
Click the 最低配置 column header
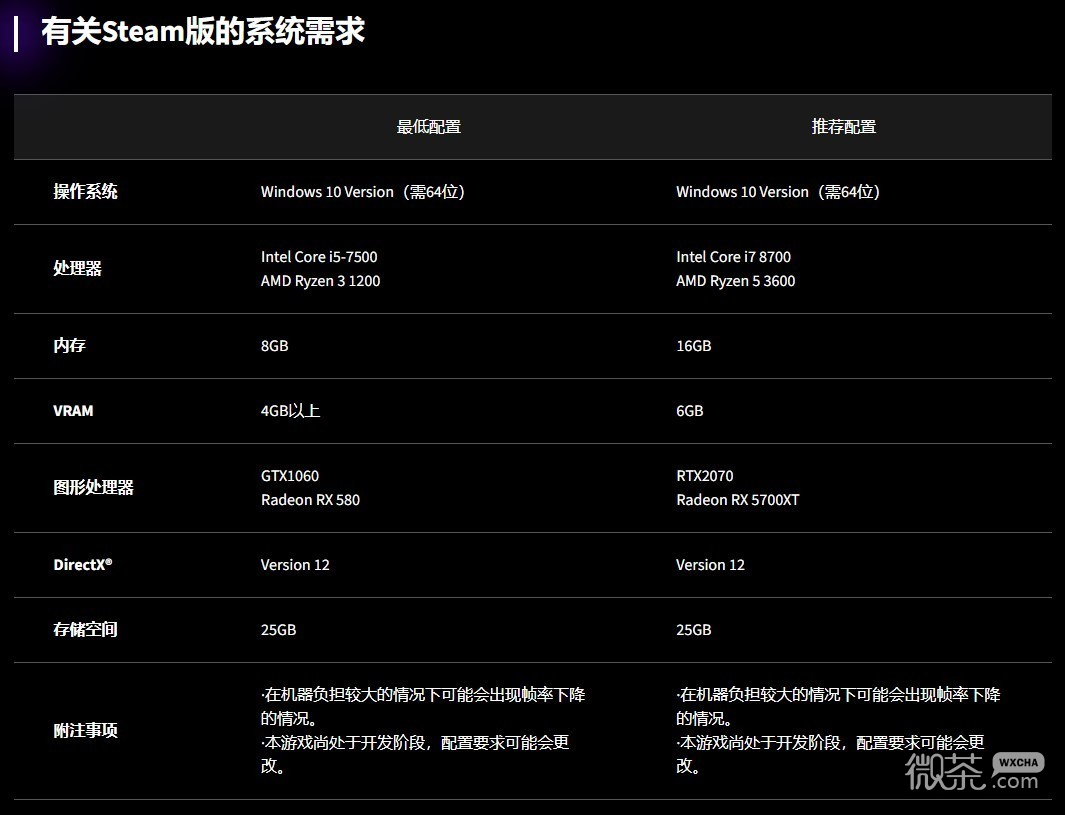(x=429, y=127)
